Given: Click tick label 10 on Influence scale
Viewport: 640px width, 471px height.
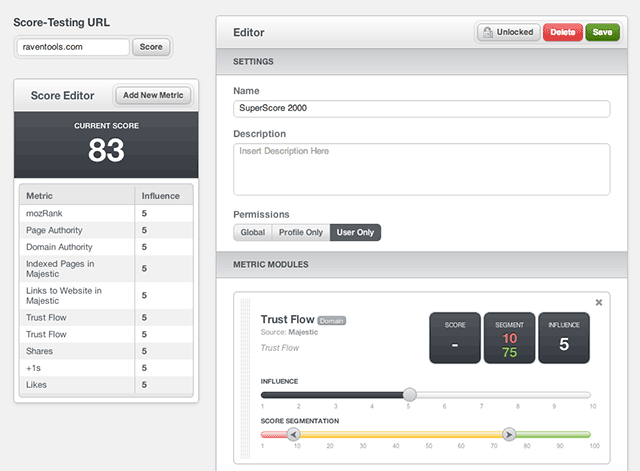Looking at the screenshot, I should (x=593, y=407).
